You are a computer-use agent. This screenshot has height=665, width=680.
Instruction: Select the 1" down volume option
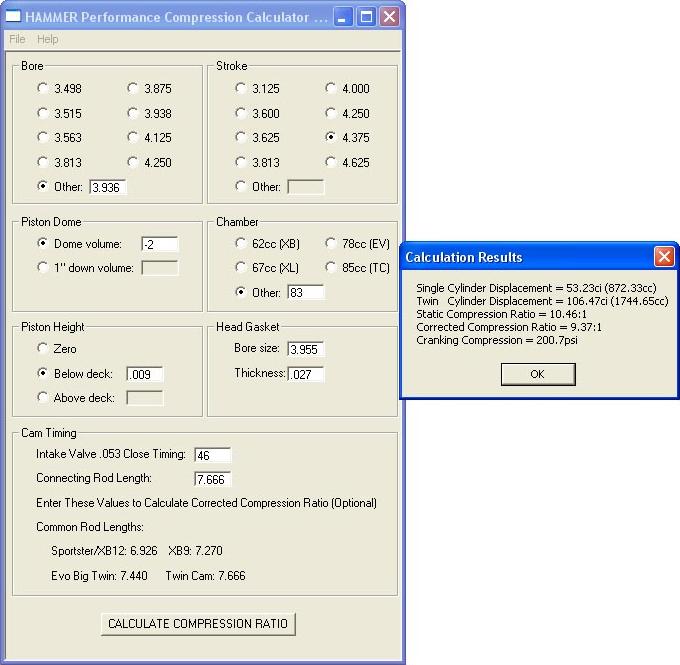pos(42,267)
